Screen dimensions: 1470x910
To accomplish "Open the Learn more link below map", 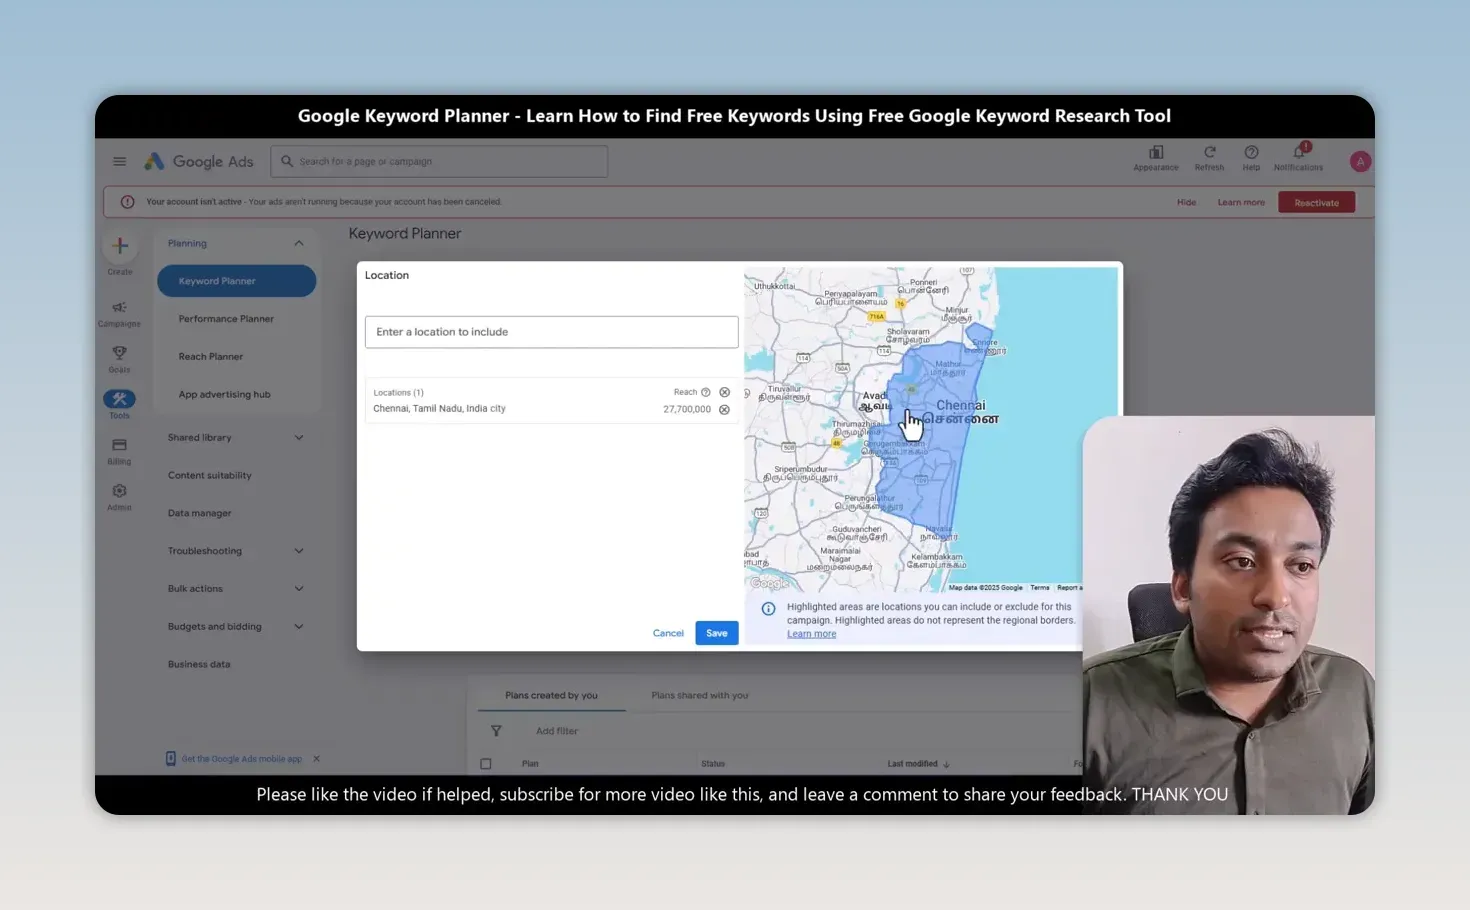I will (x=811, y=634).
